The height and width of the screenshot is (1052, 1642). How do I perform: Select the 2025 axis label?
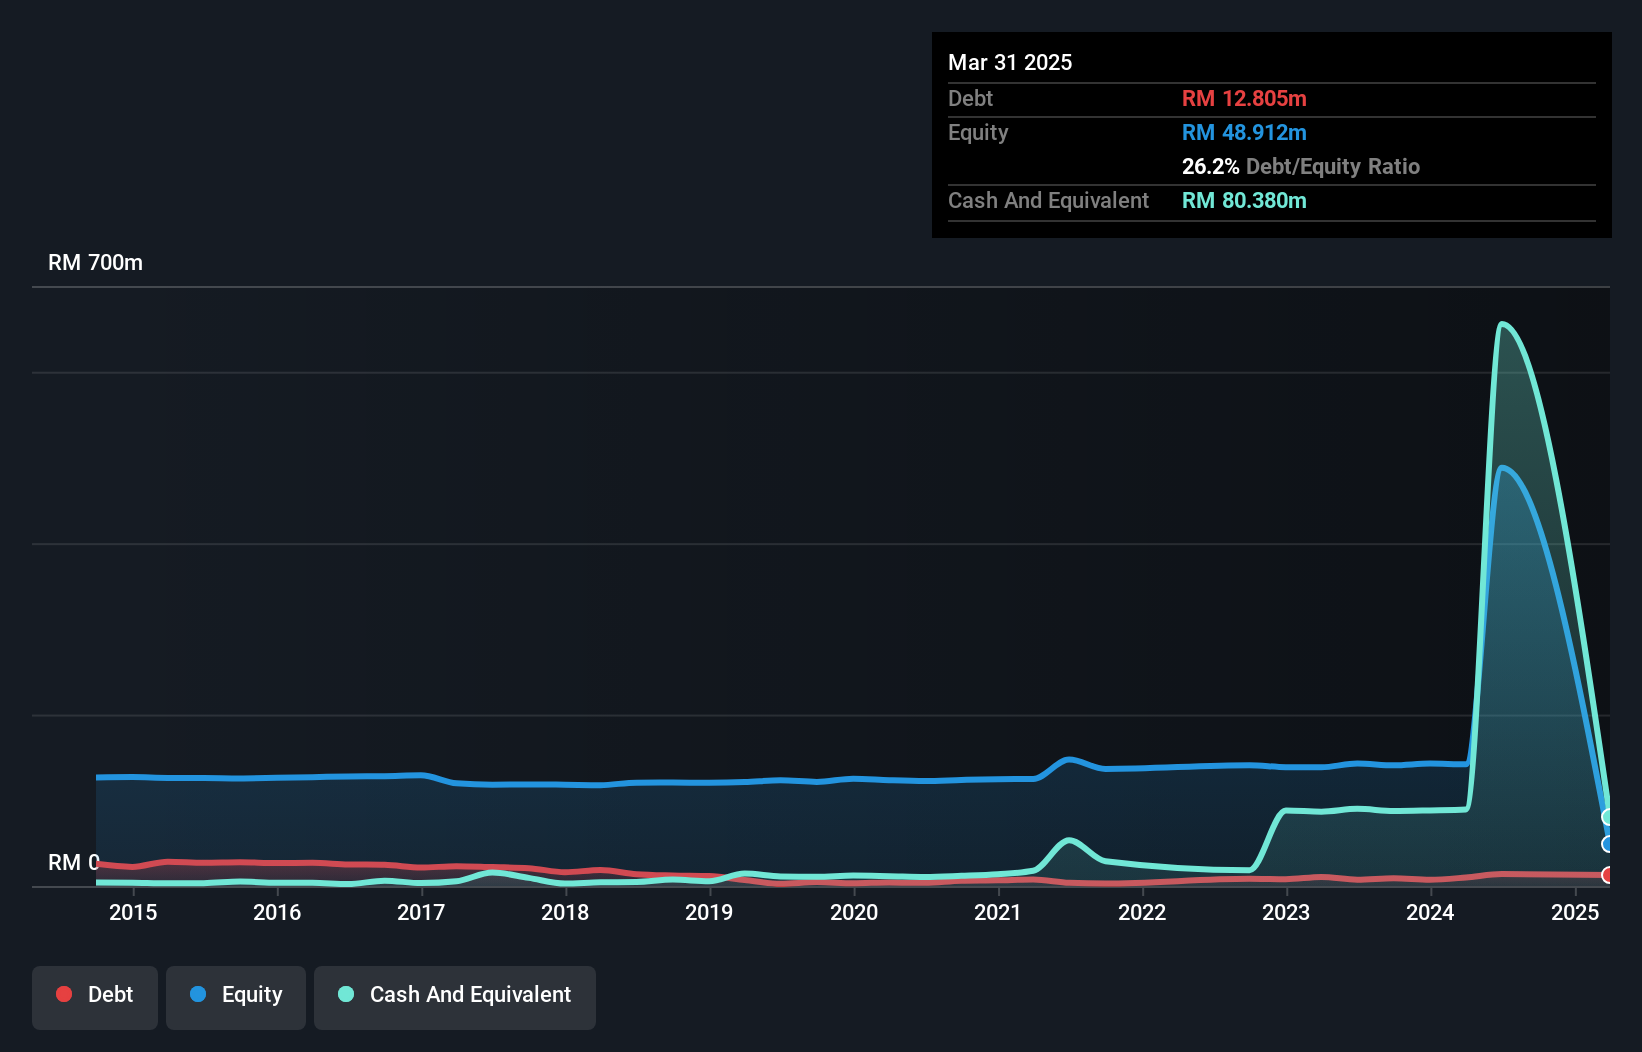coord(1575,912)
